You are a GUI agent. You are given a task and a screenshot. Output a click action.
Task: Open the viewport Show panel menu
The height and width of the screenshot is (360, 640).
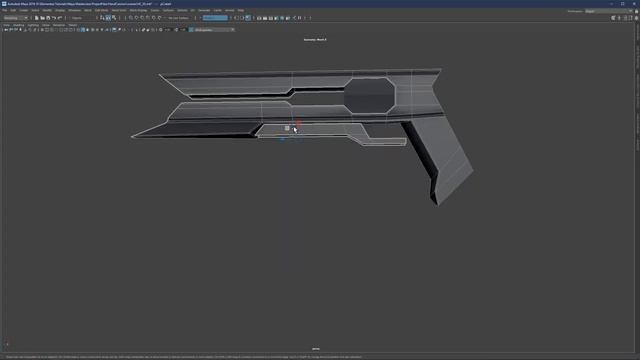click(x=46, y=25)
